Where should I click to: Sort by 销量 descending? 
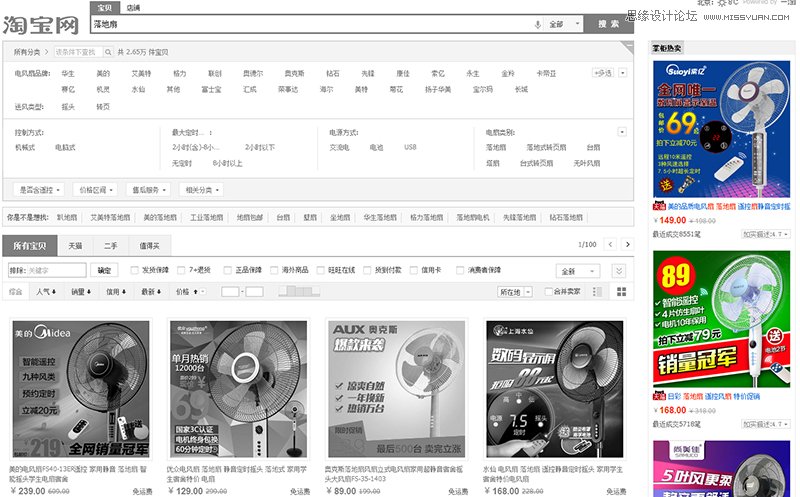click(81, 292)
